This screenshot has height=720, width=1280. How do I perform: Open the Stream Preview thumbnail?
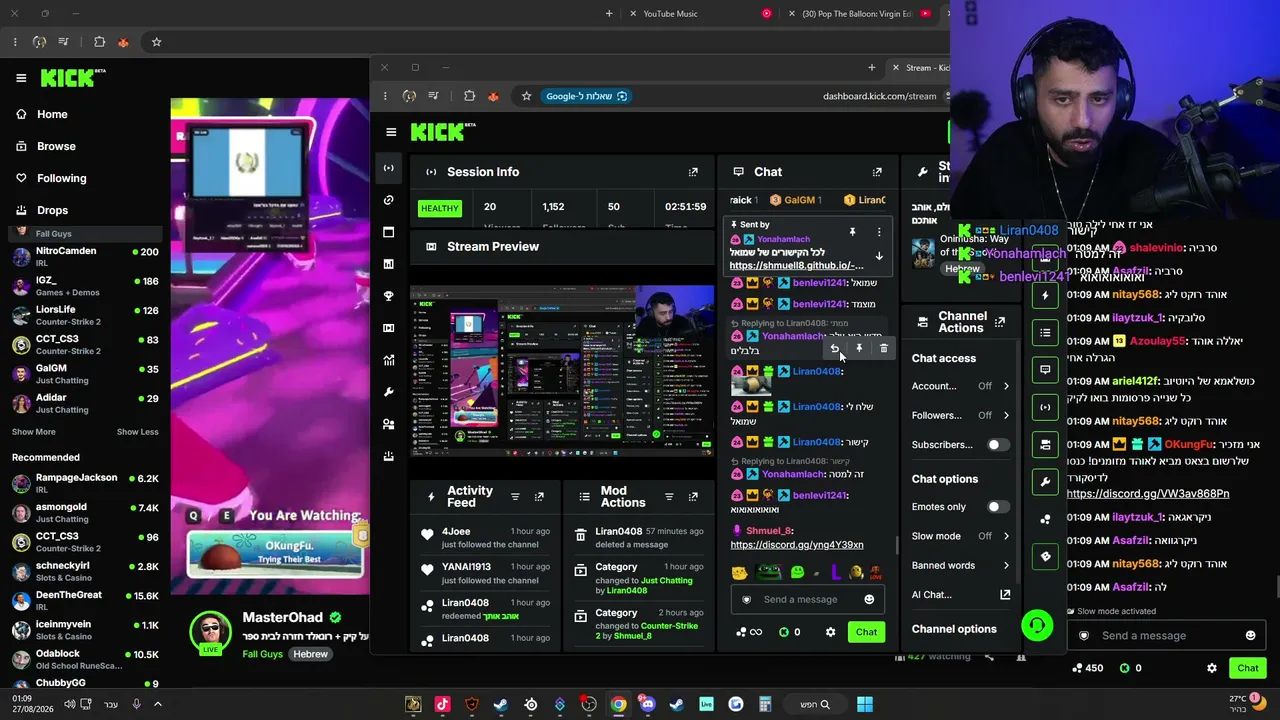pyautogui.click(x=563, y=369)
